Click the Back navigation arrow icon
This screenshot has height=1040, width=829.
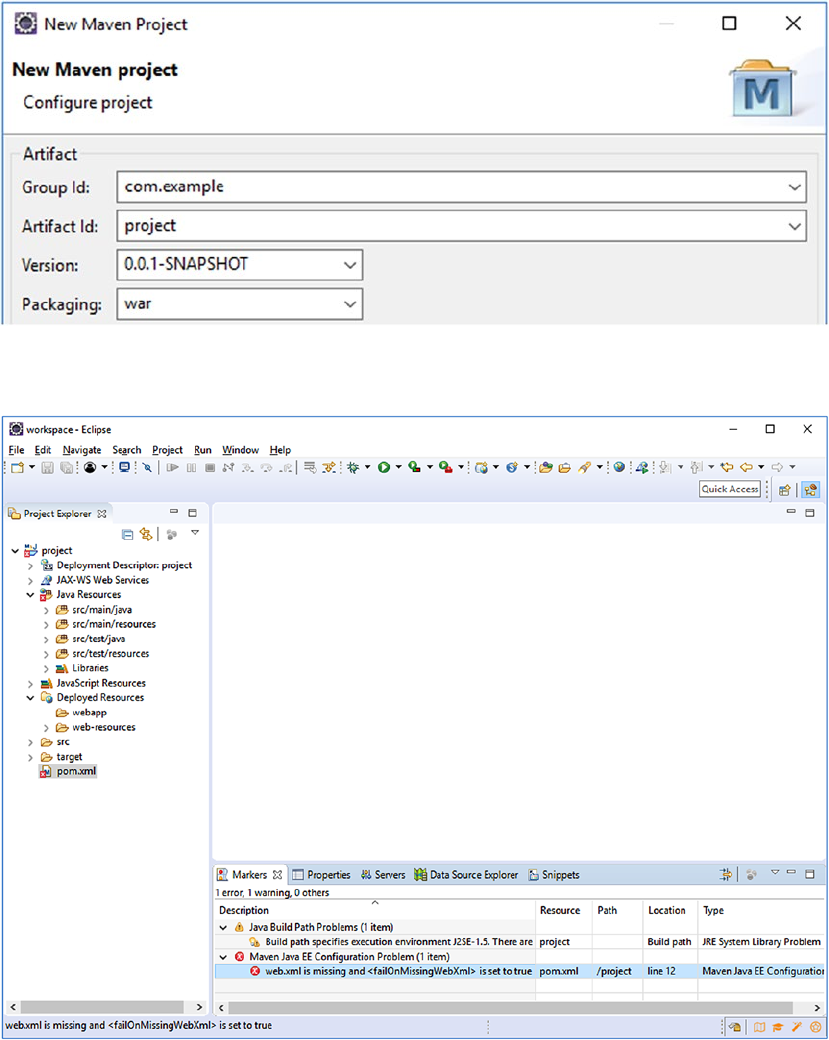pyautogui.click(x=746, y=468)
